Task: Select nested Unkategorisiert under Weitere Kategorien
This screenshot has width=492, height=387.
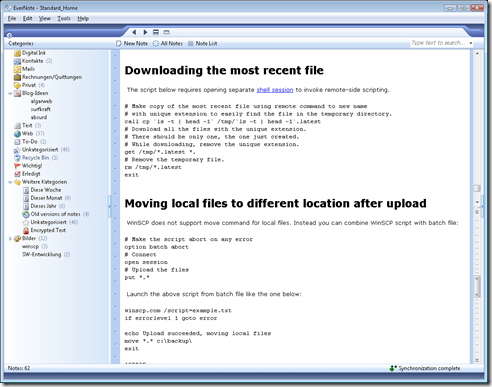Action: point(49,222)
